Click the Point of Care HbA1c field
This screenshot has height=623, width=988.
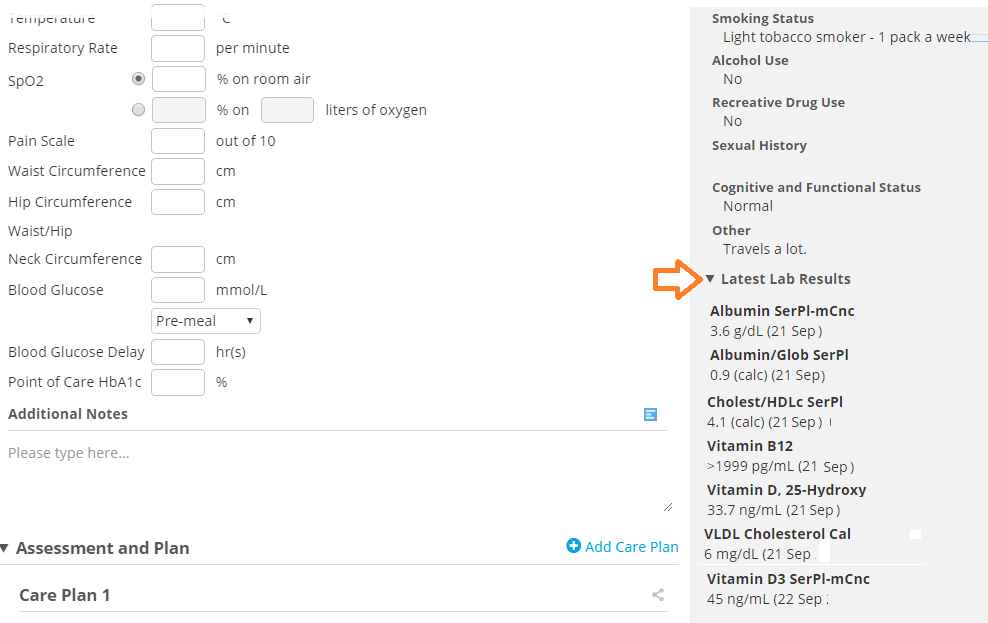178,382
